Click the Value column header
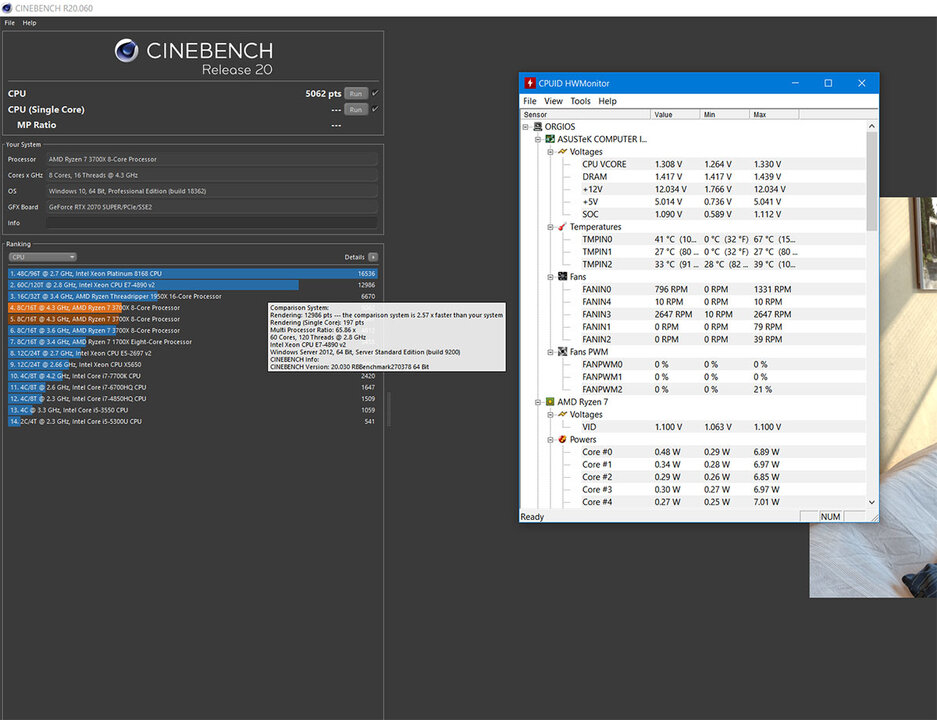Viewport: 937px width, 720px height. pos(675,114)
